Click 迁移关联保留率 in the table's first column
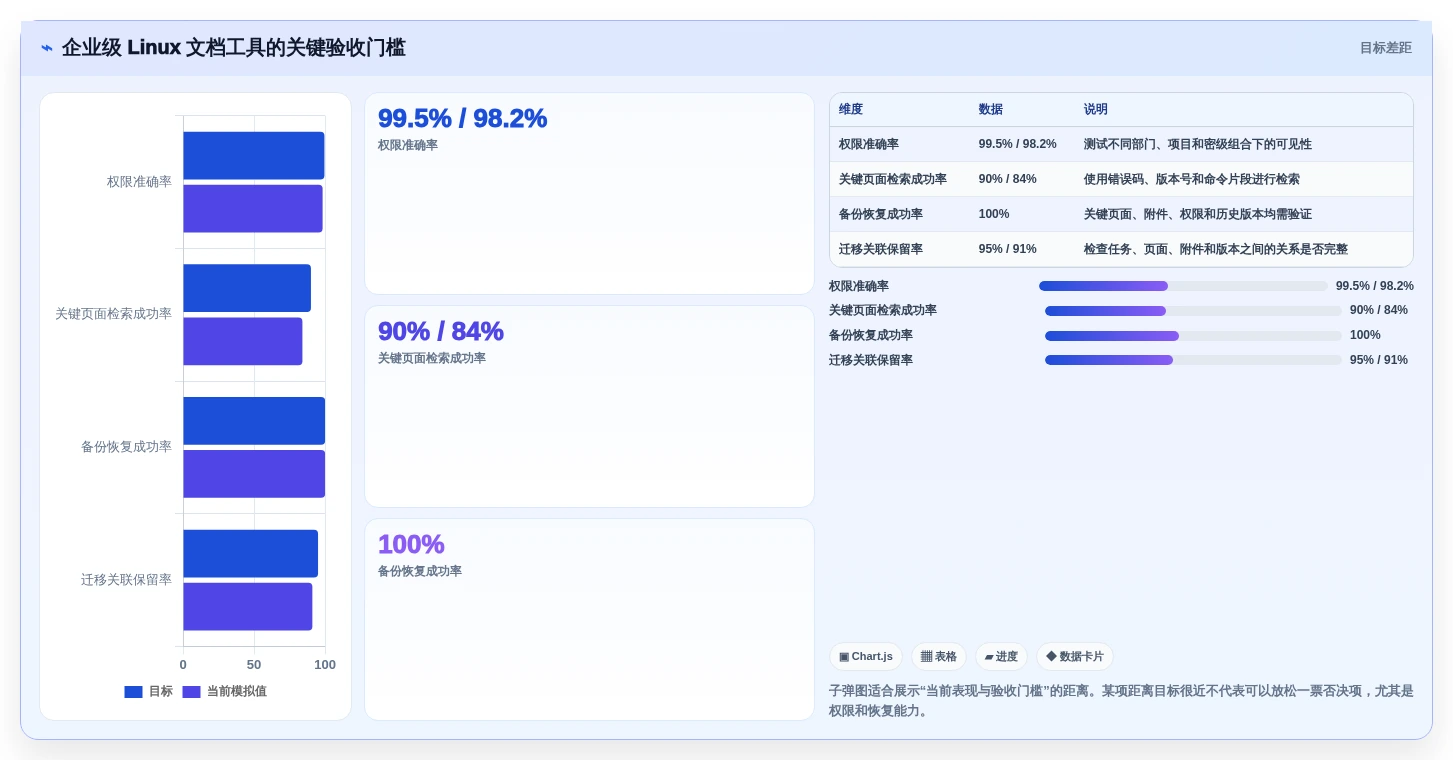Screen dimensions: 1453x760 pos(881,249)
